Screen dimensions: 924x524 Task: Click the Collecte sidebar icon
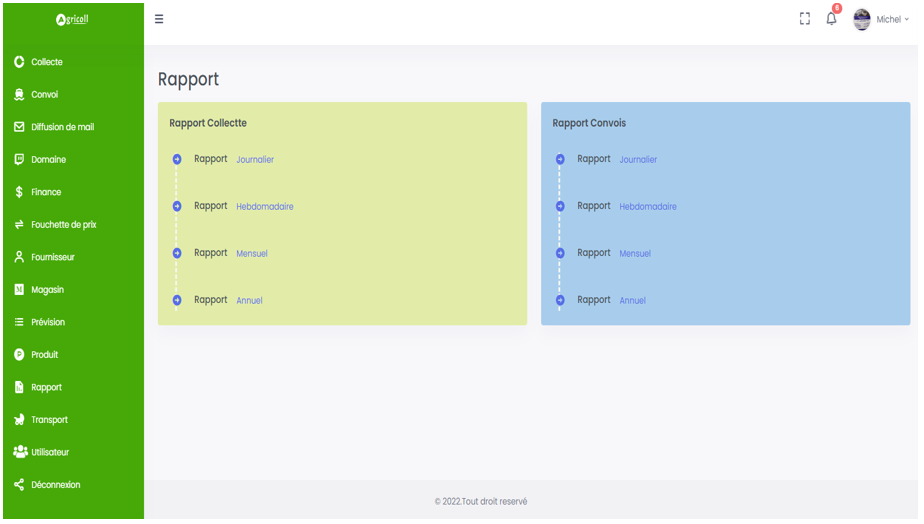pos(19,62)
